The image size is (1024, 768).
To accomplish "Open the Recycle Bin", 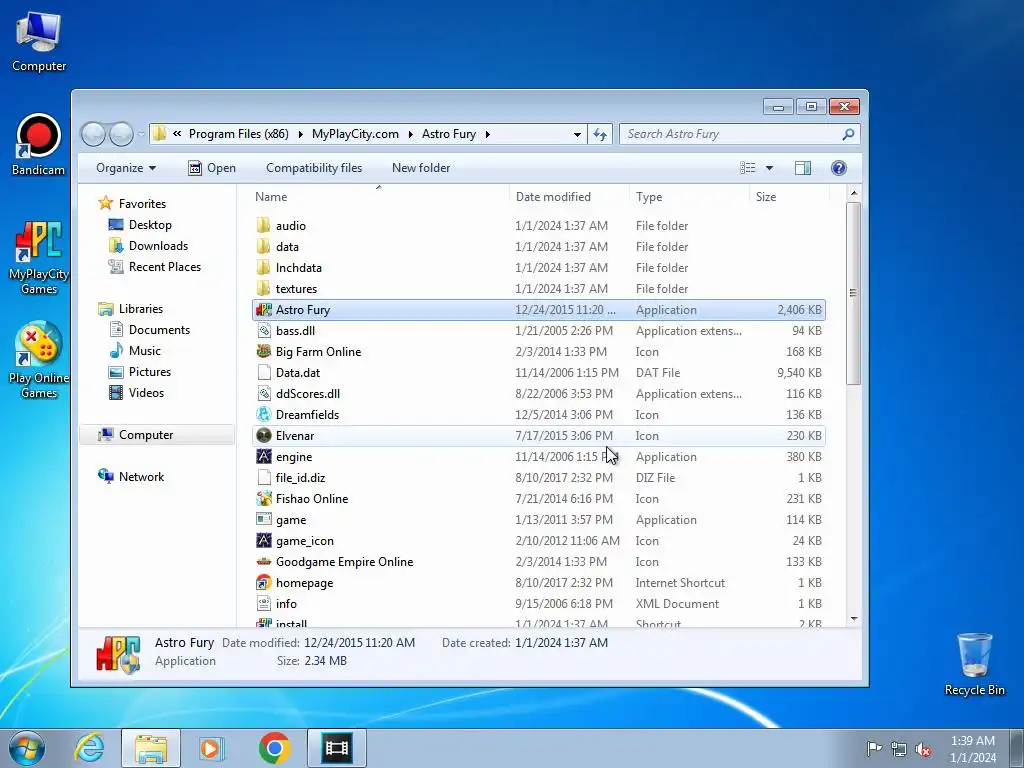I will [974, 664].
